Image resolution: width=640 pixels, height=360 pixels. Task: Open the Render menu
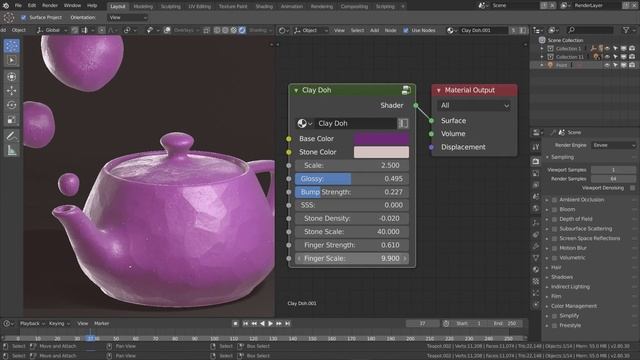[x=50, y=6]
